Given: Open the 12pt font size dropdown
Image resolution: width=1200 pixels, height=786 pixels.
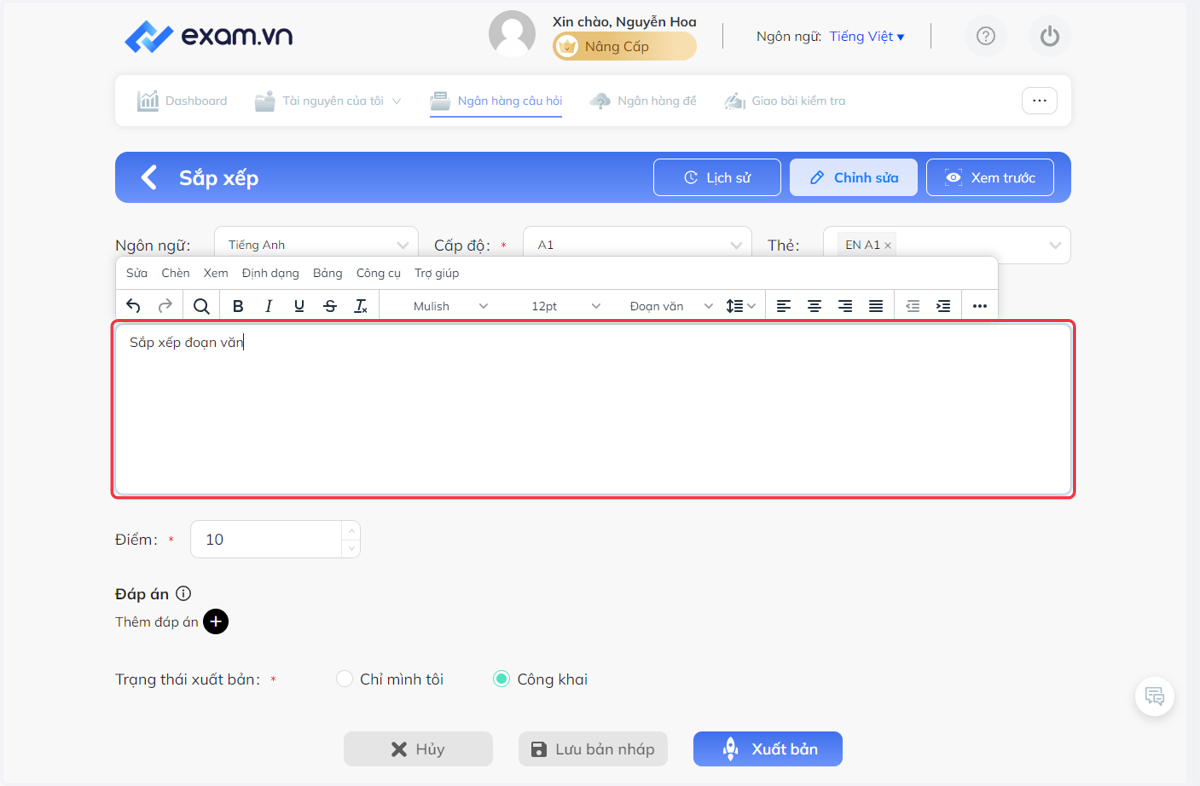Looking at the screenshot, I should coord(565,306).
